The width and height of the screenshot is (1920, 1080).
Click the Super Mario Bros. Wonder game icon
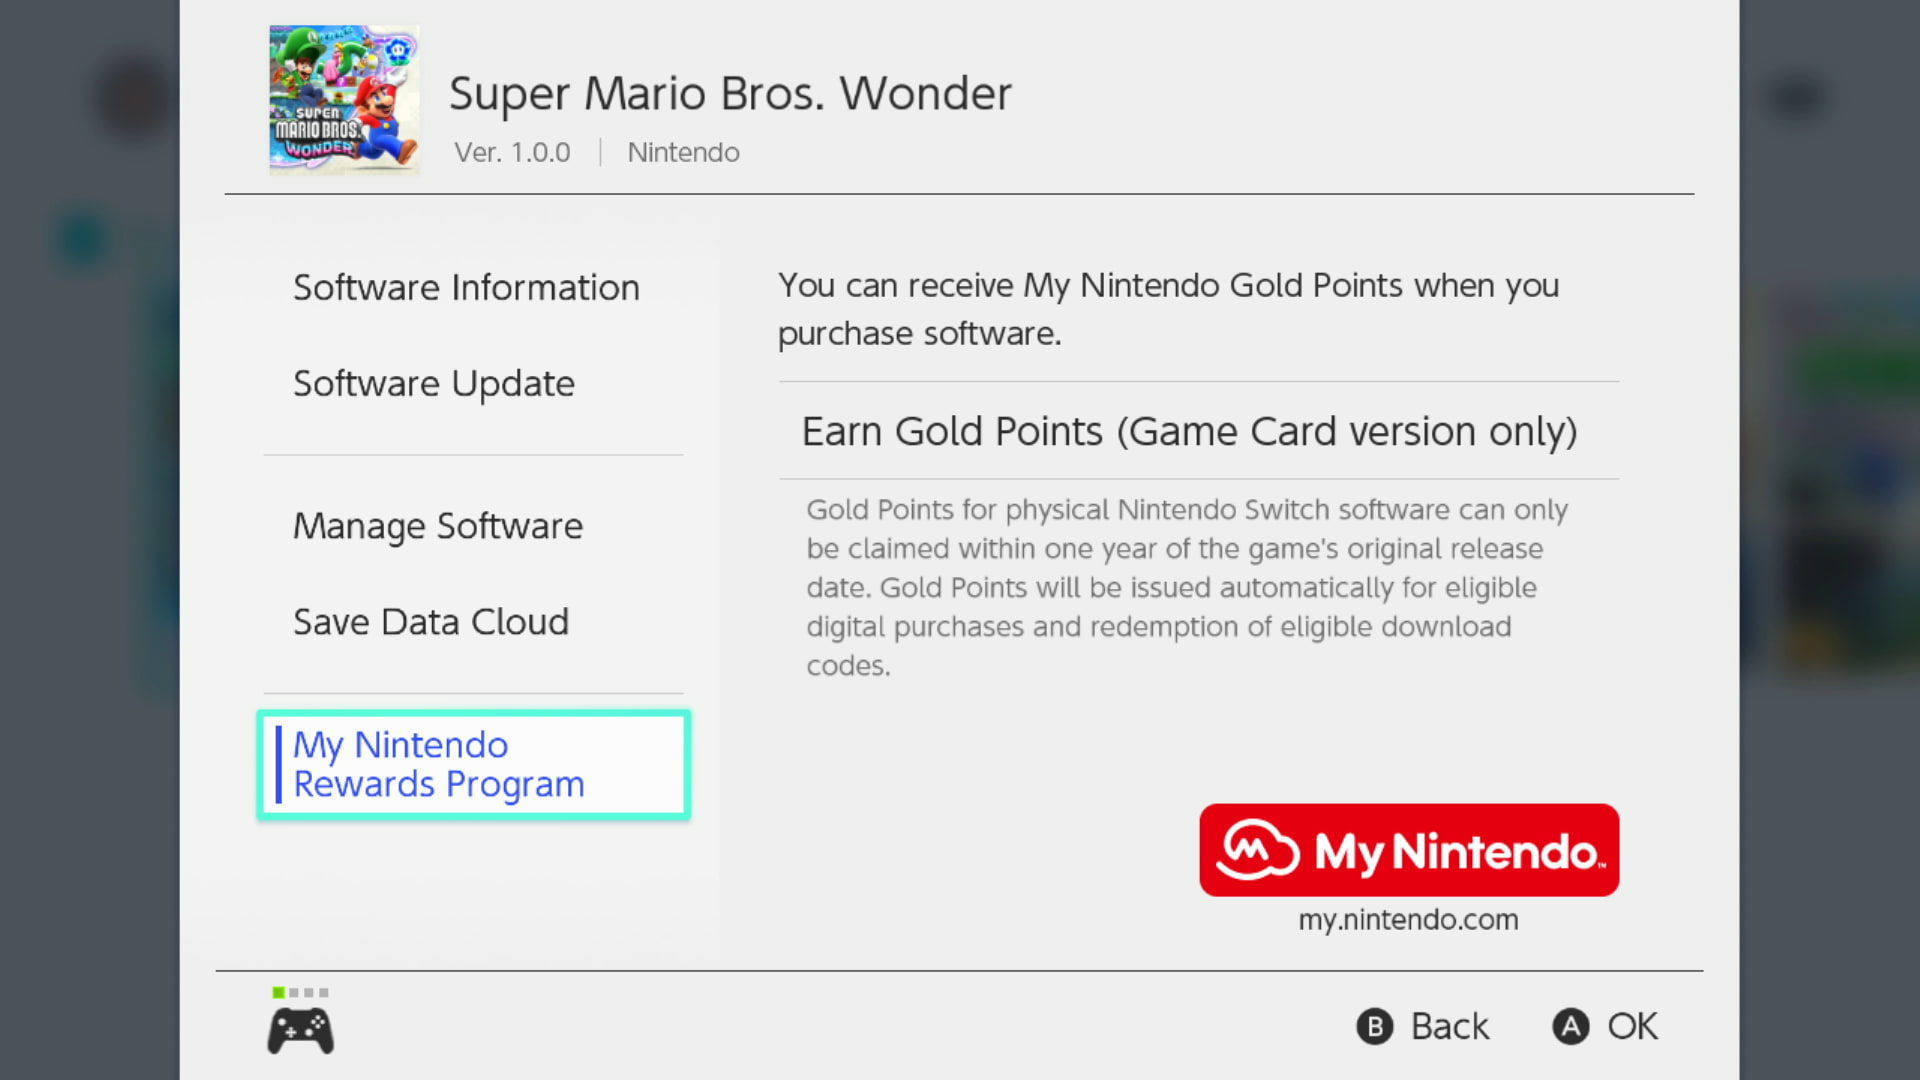343,100
